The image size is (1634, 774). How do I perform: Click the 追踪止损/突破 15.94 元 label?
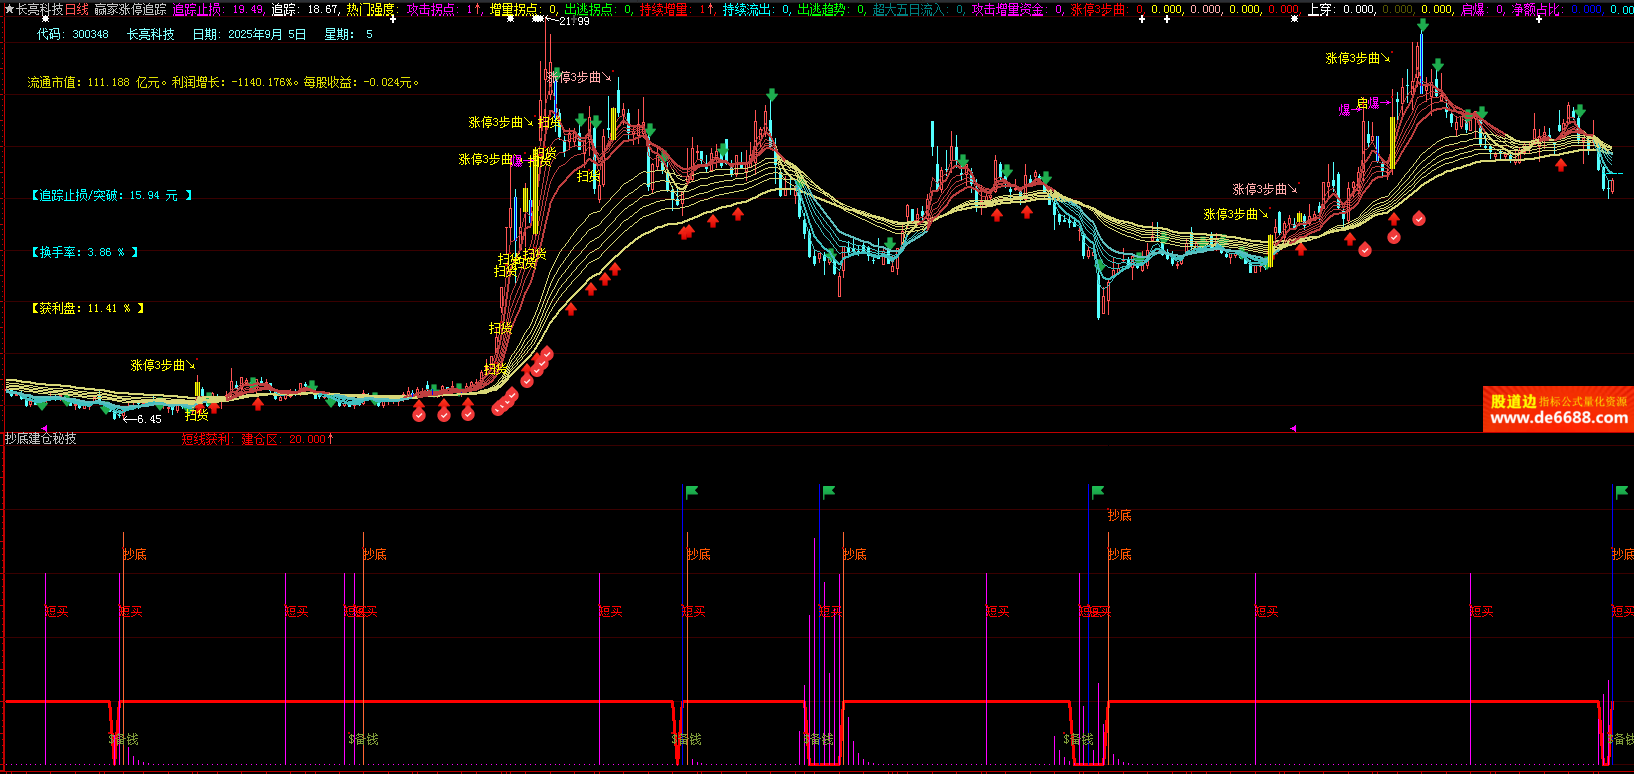pos(111,195)
